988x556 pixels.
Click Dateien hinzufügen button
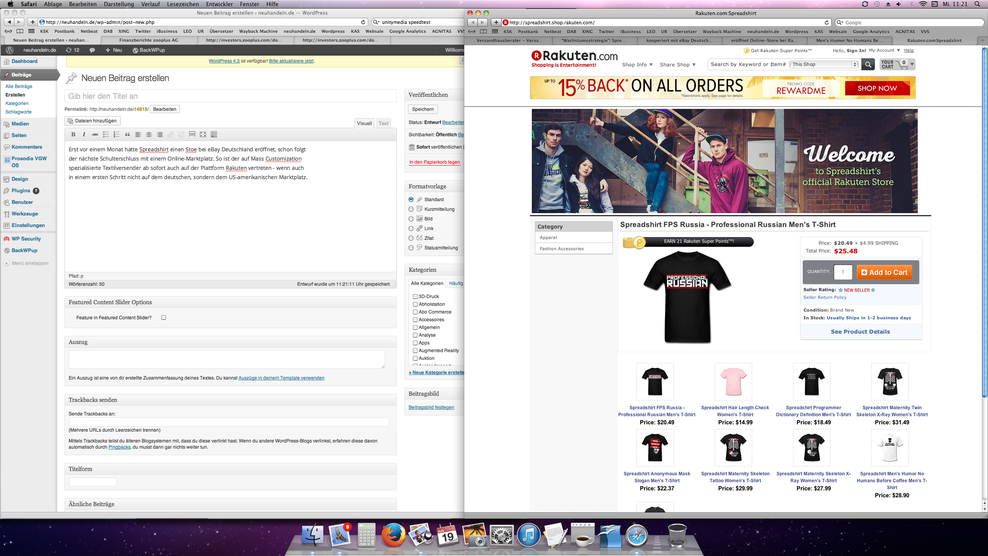[x=92, y=120]
